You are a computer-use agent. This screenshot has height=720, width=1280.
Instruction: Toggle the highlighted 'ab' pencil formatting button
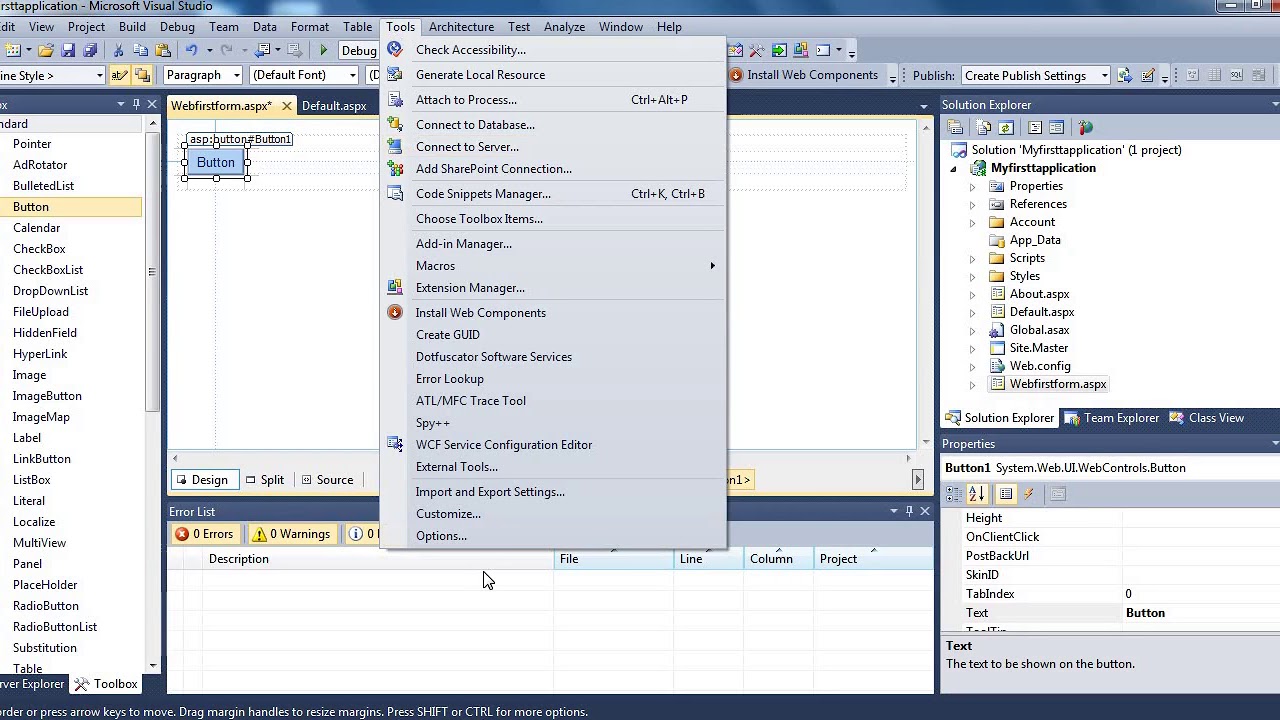coord(119,75)
